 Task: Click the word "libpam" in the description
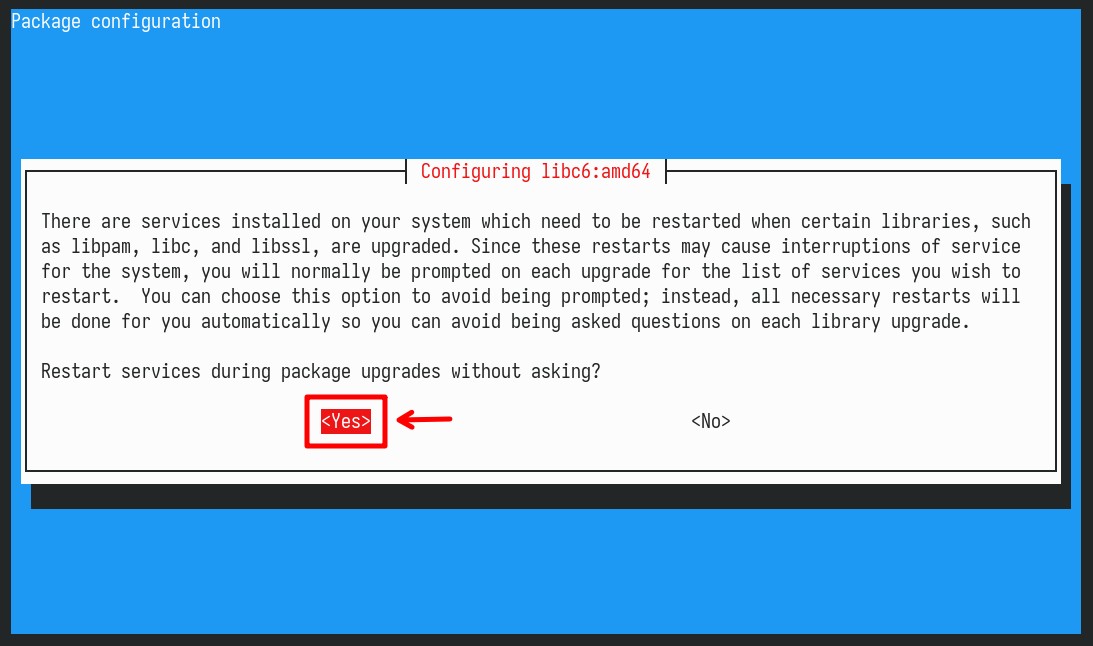(x=100, y=247)
